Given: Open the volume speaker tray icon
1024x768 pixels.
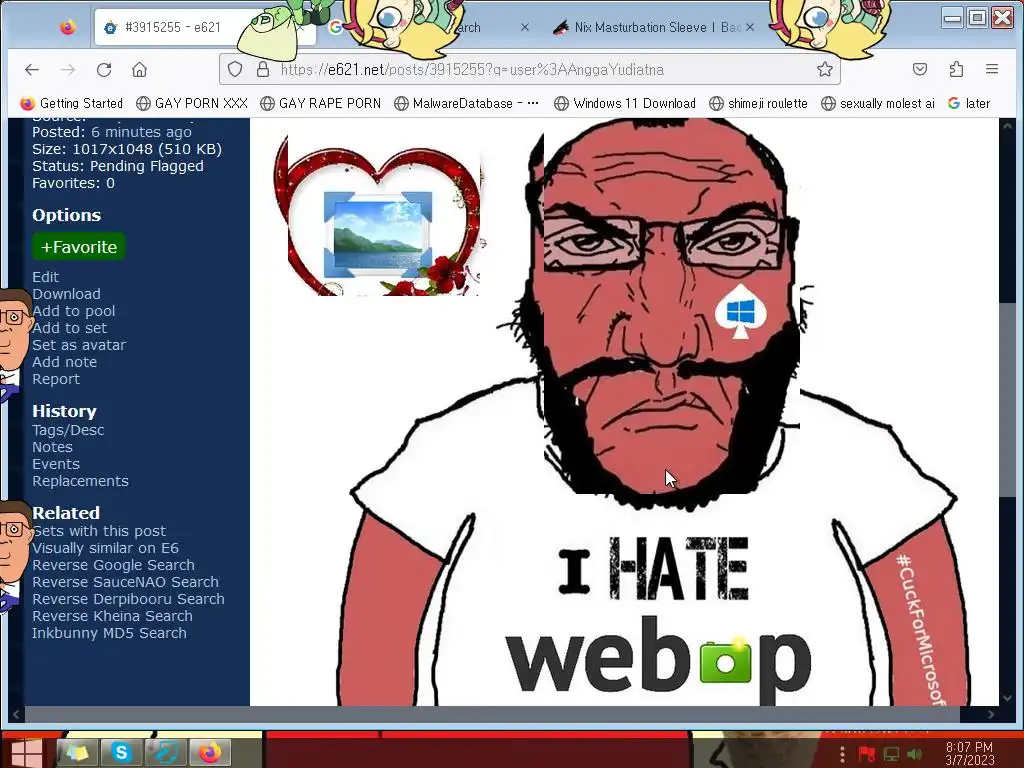Looking at the screenshot, I should click(x=914, y=754).
